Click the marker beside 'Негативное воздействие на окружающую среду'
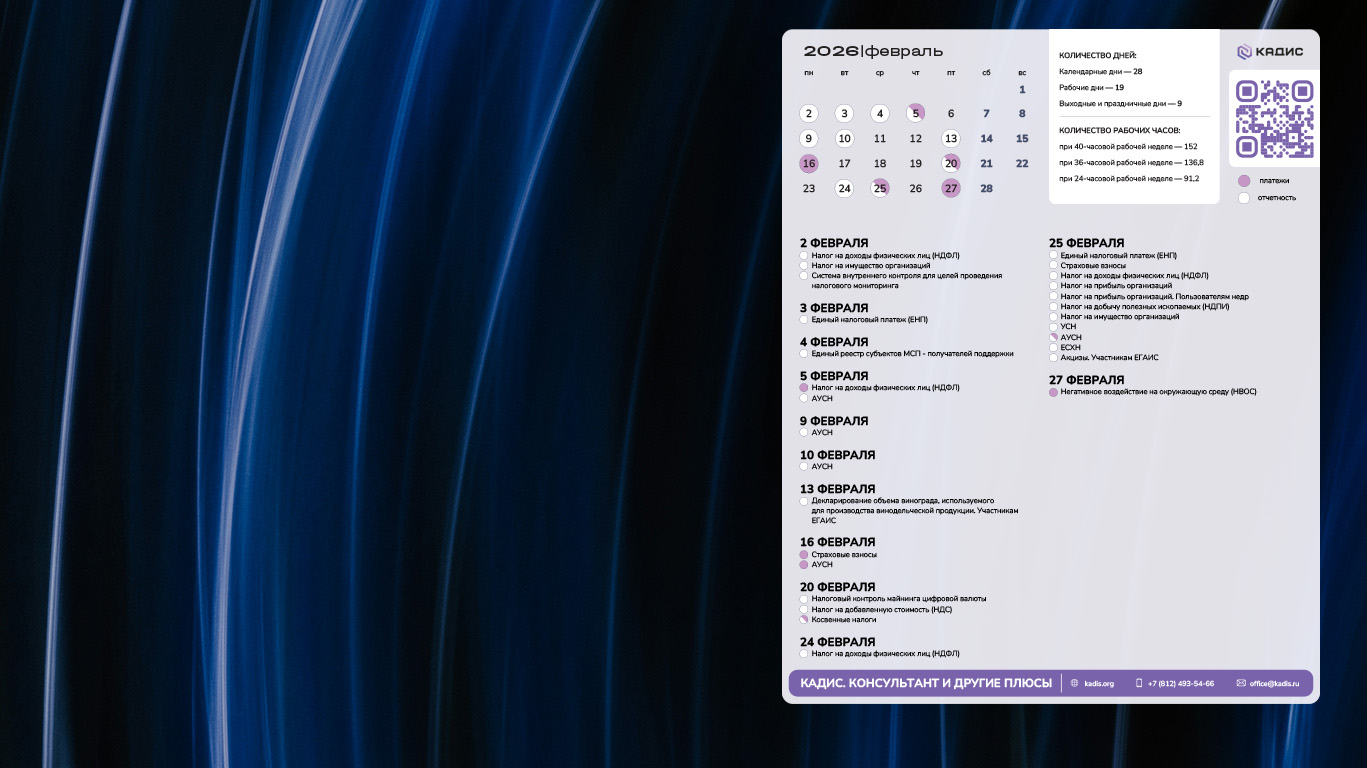This screenshot has width=1367, height=768. (1053, 393)
